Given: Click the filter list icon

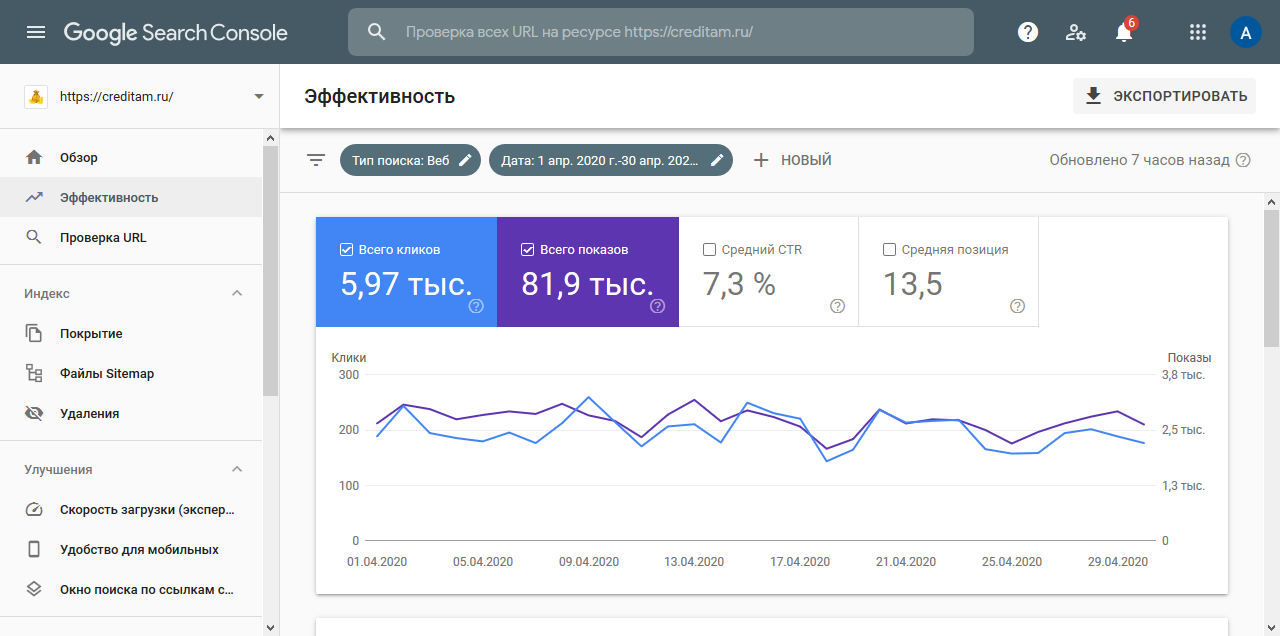Looking at the screenshot, I should tap(316, 160).
